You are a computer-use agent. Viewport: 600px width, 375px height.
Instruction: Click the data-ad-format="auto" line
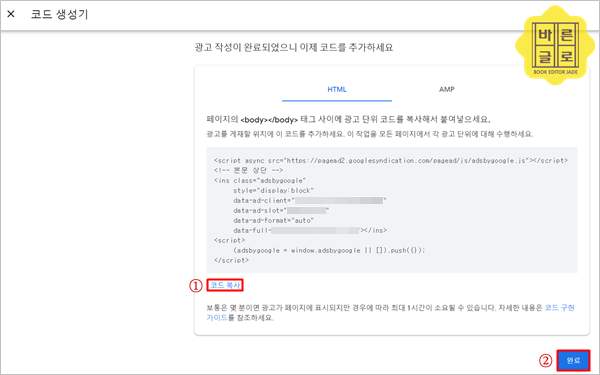click(274, 220)
